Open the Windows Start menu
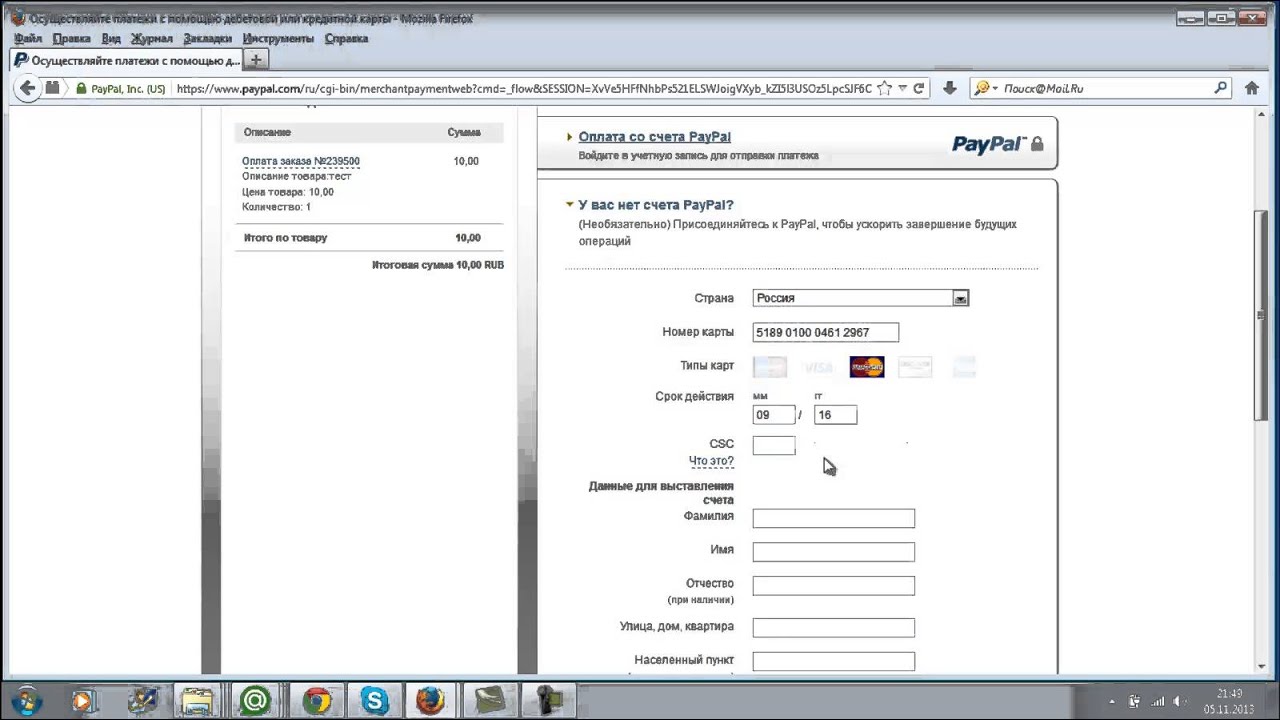Viewport: 1280px width, 720px height. click(25, 701)
